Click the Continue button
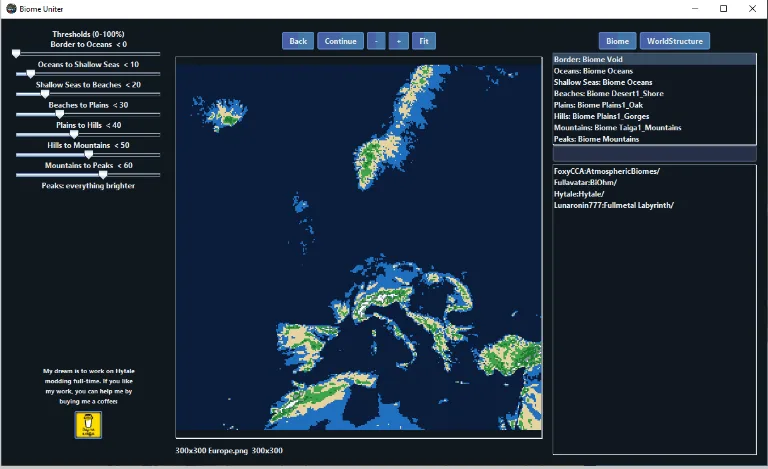This screenshot has width=768, height=469. [x=340, y=41]
